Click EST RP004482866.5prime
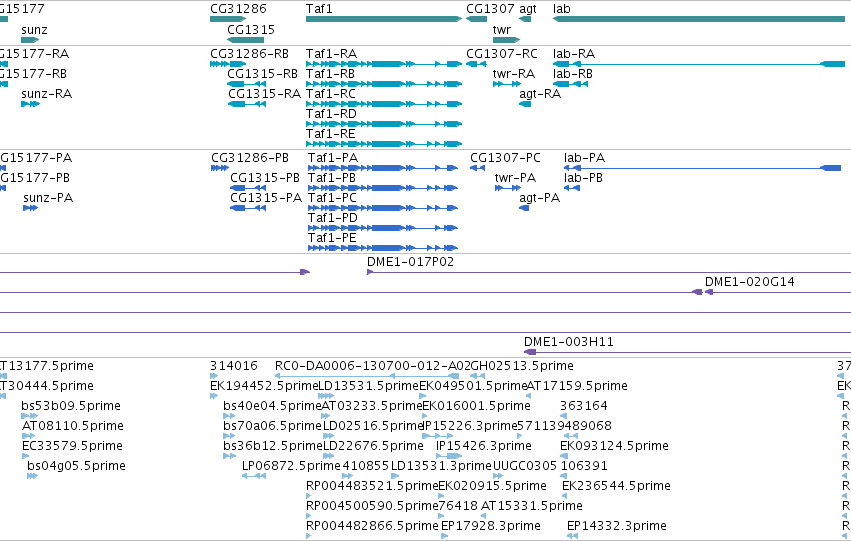Screen dimensions: 851x541 pos(309,536)
